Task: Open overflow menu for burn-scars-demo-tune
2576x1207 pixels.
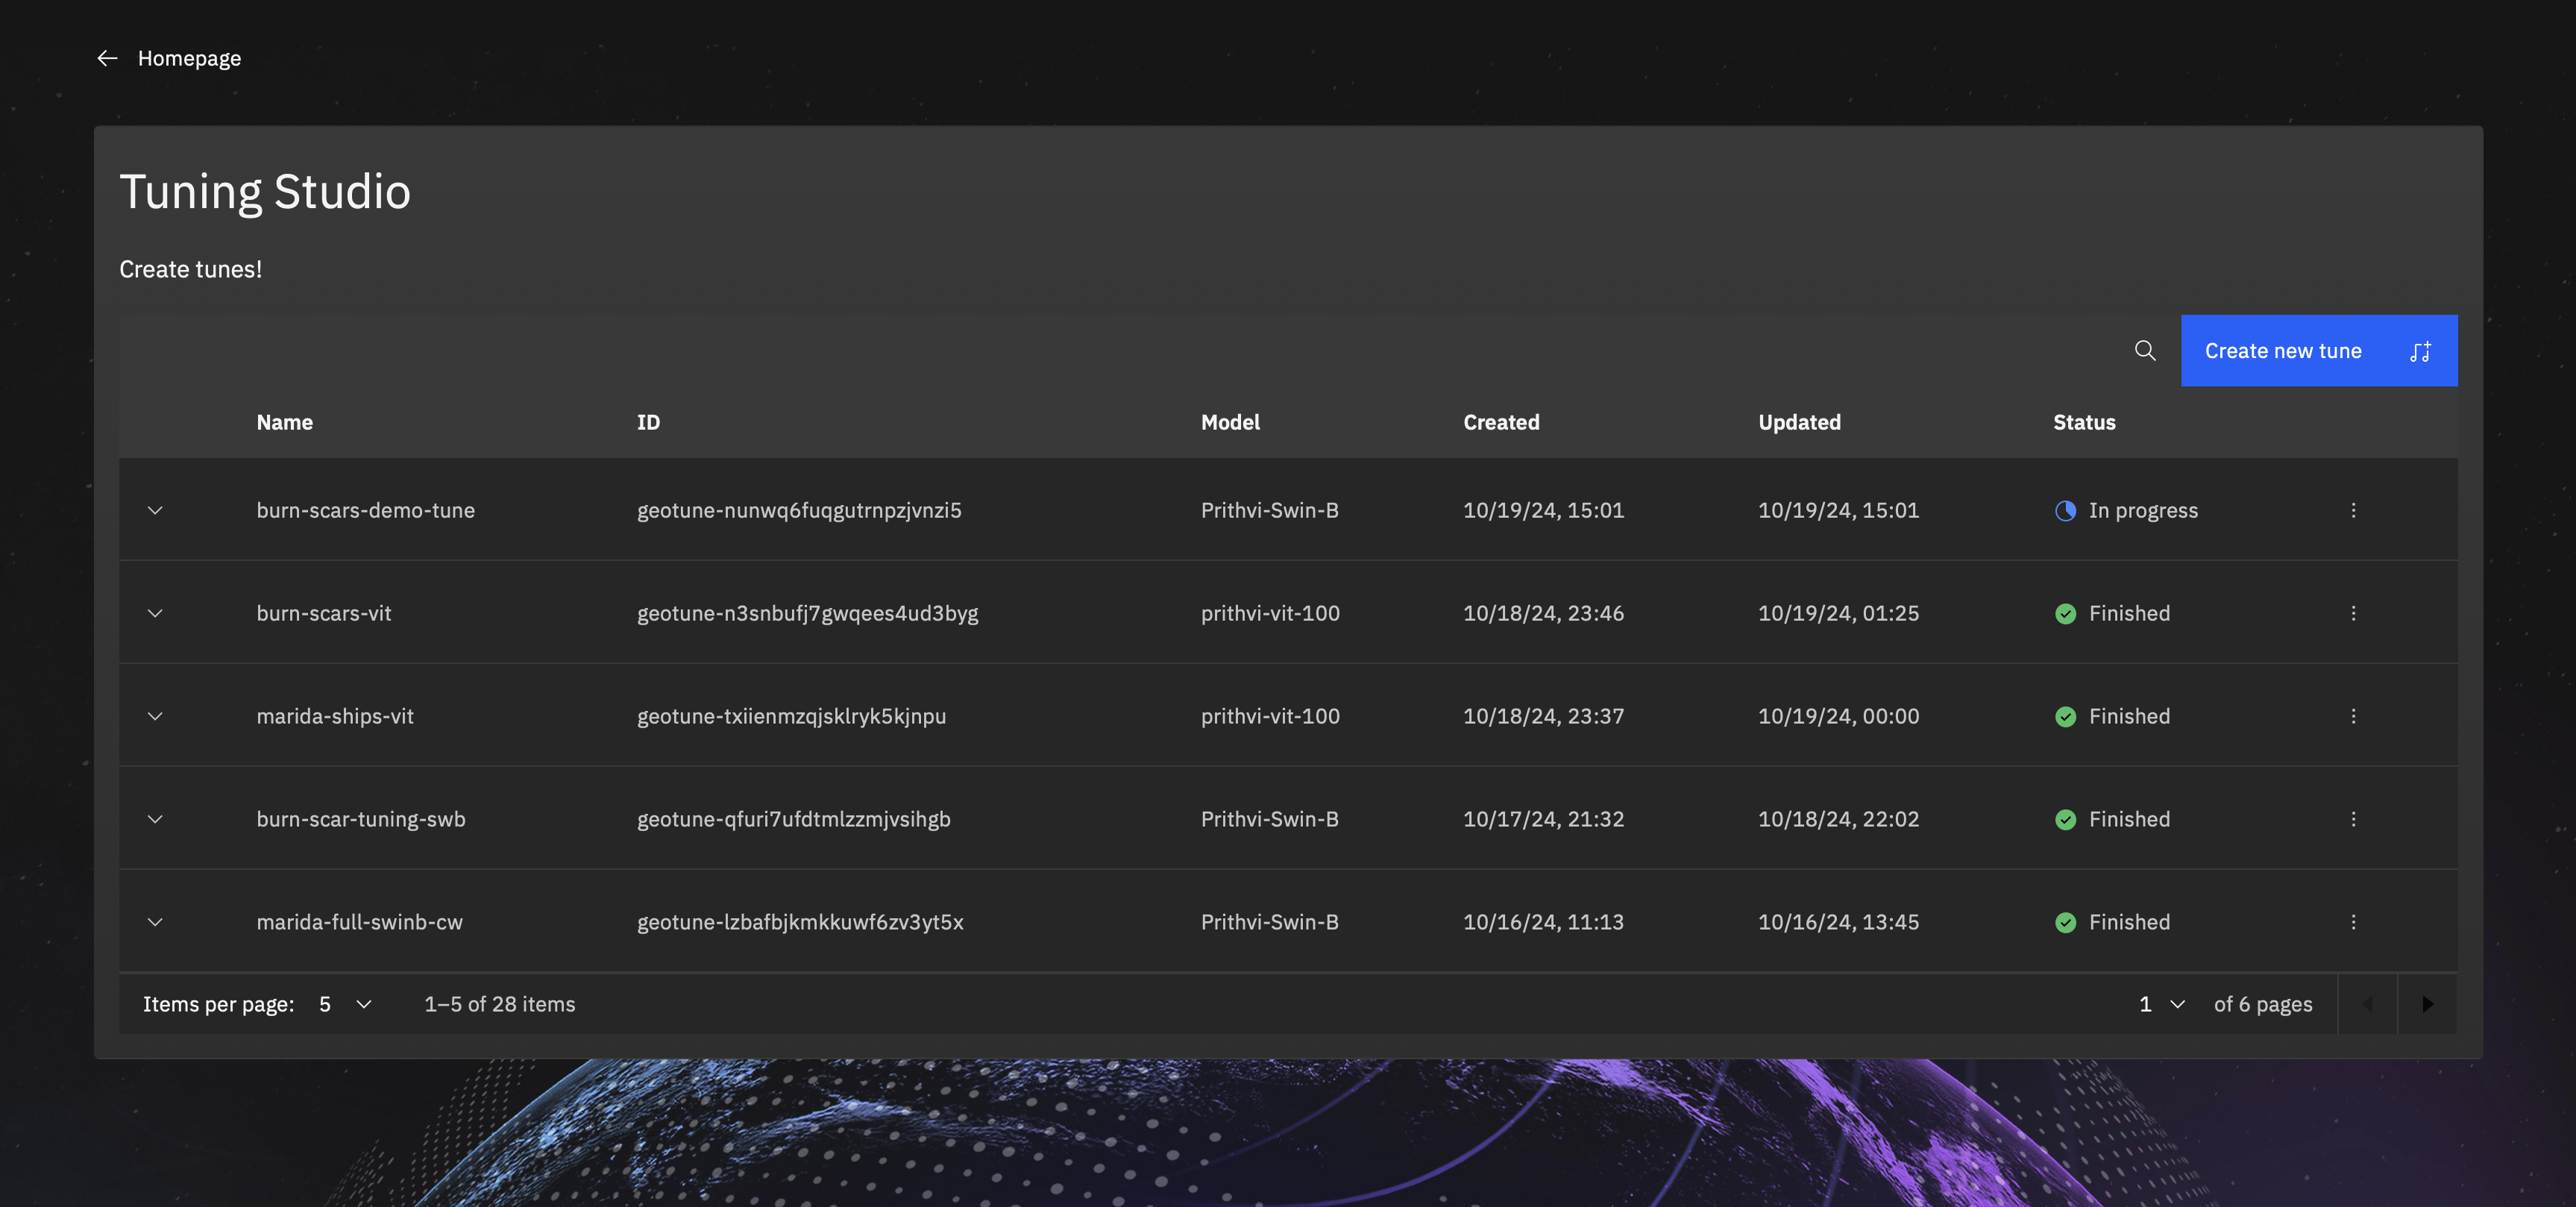Action: 2353,510
